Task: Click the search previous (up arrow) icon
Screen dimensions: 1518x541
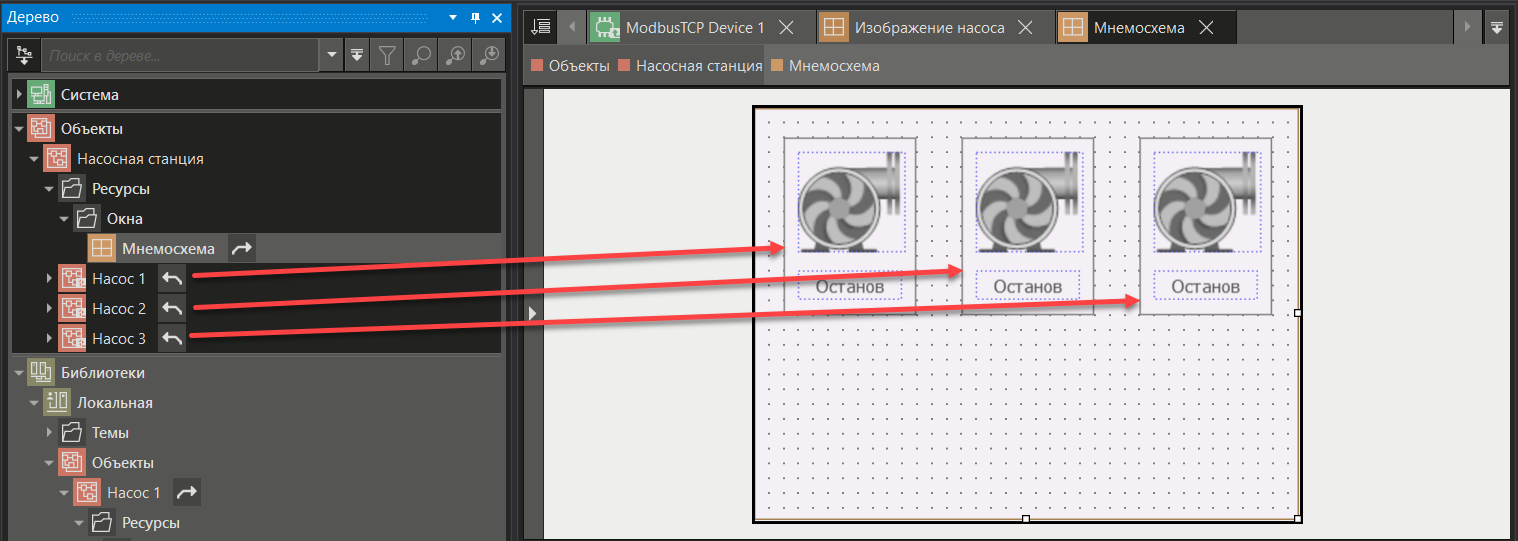Action: 454,56
